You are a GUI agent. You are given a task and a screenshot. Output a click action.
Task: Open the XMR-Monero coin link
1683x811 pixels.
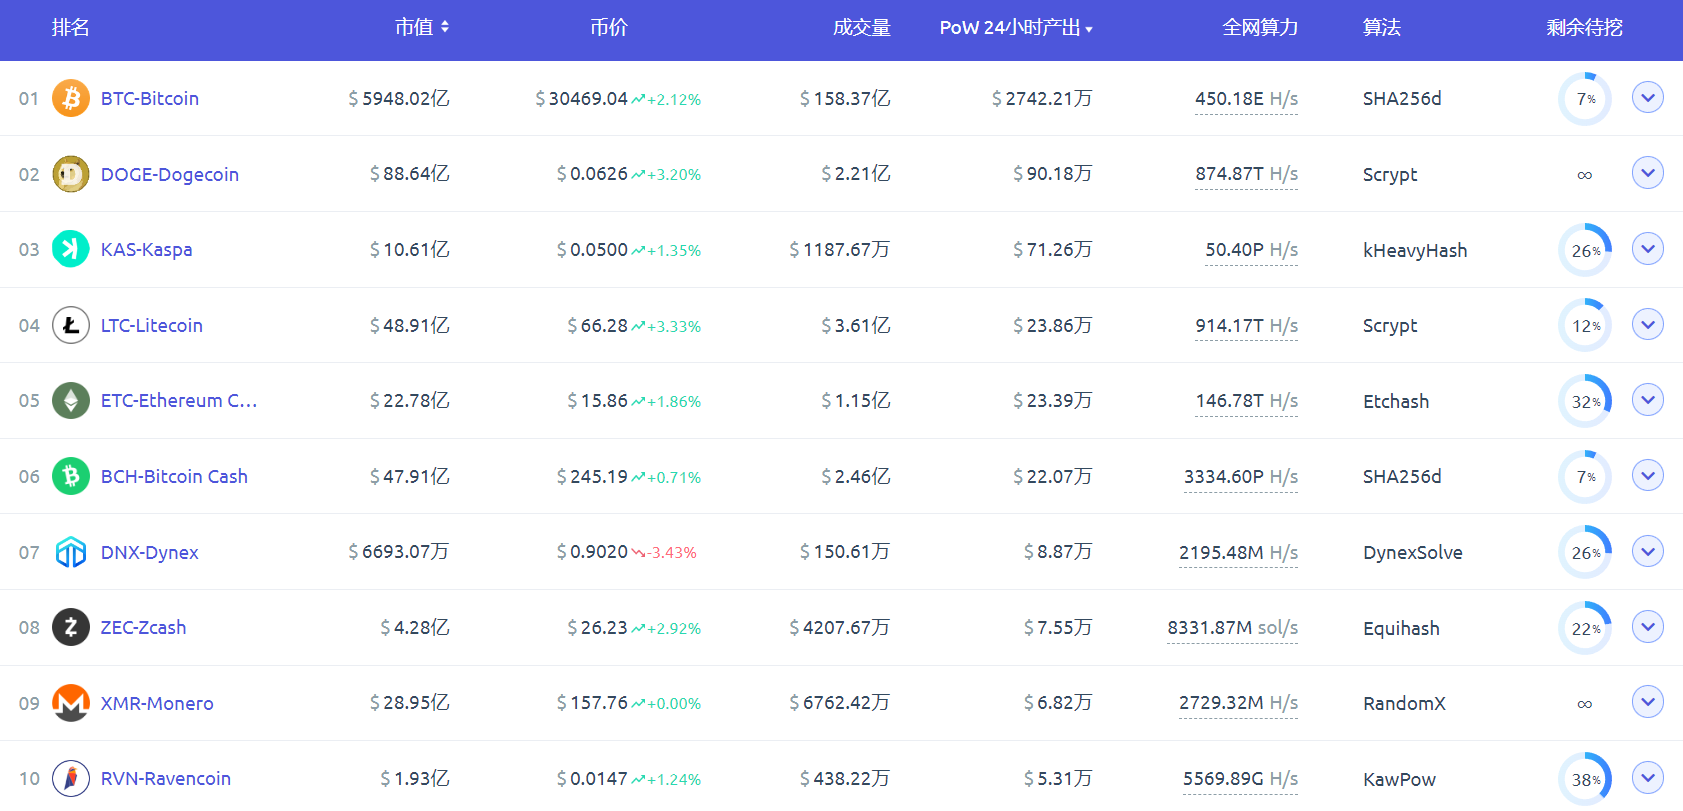coord(157,703)
